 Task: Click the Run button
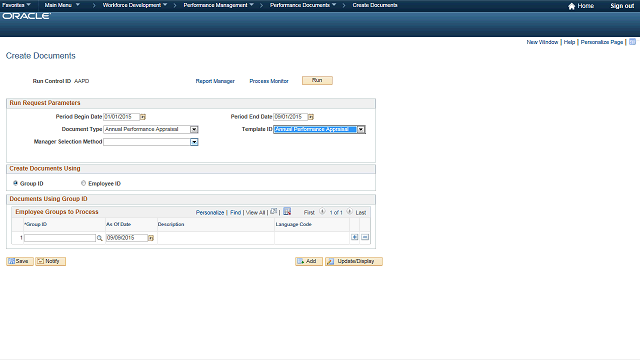[317, 80]
